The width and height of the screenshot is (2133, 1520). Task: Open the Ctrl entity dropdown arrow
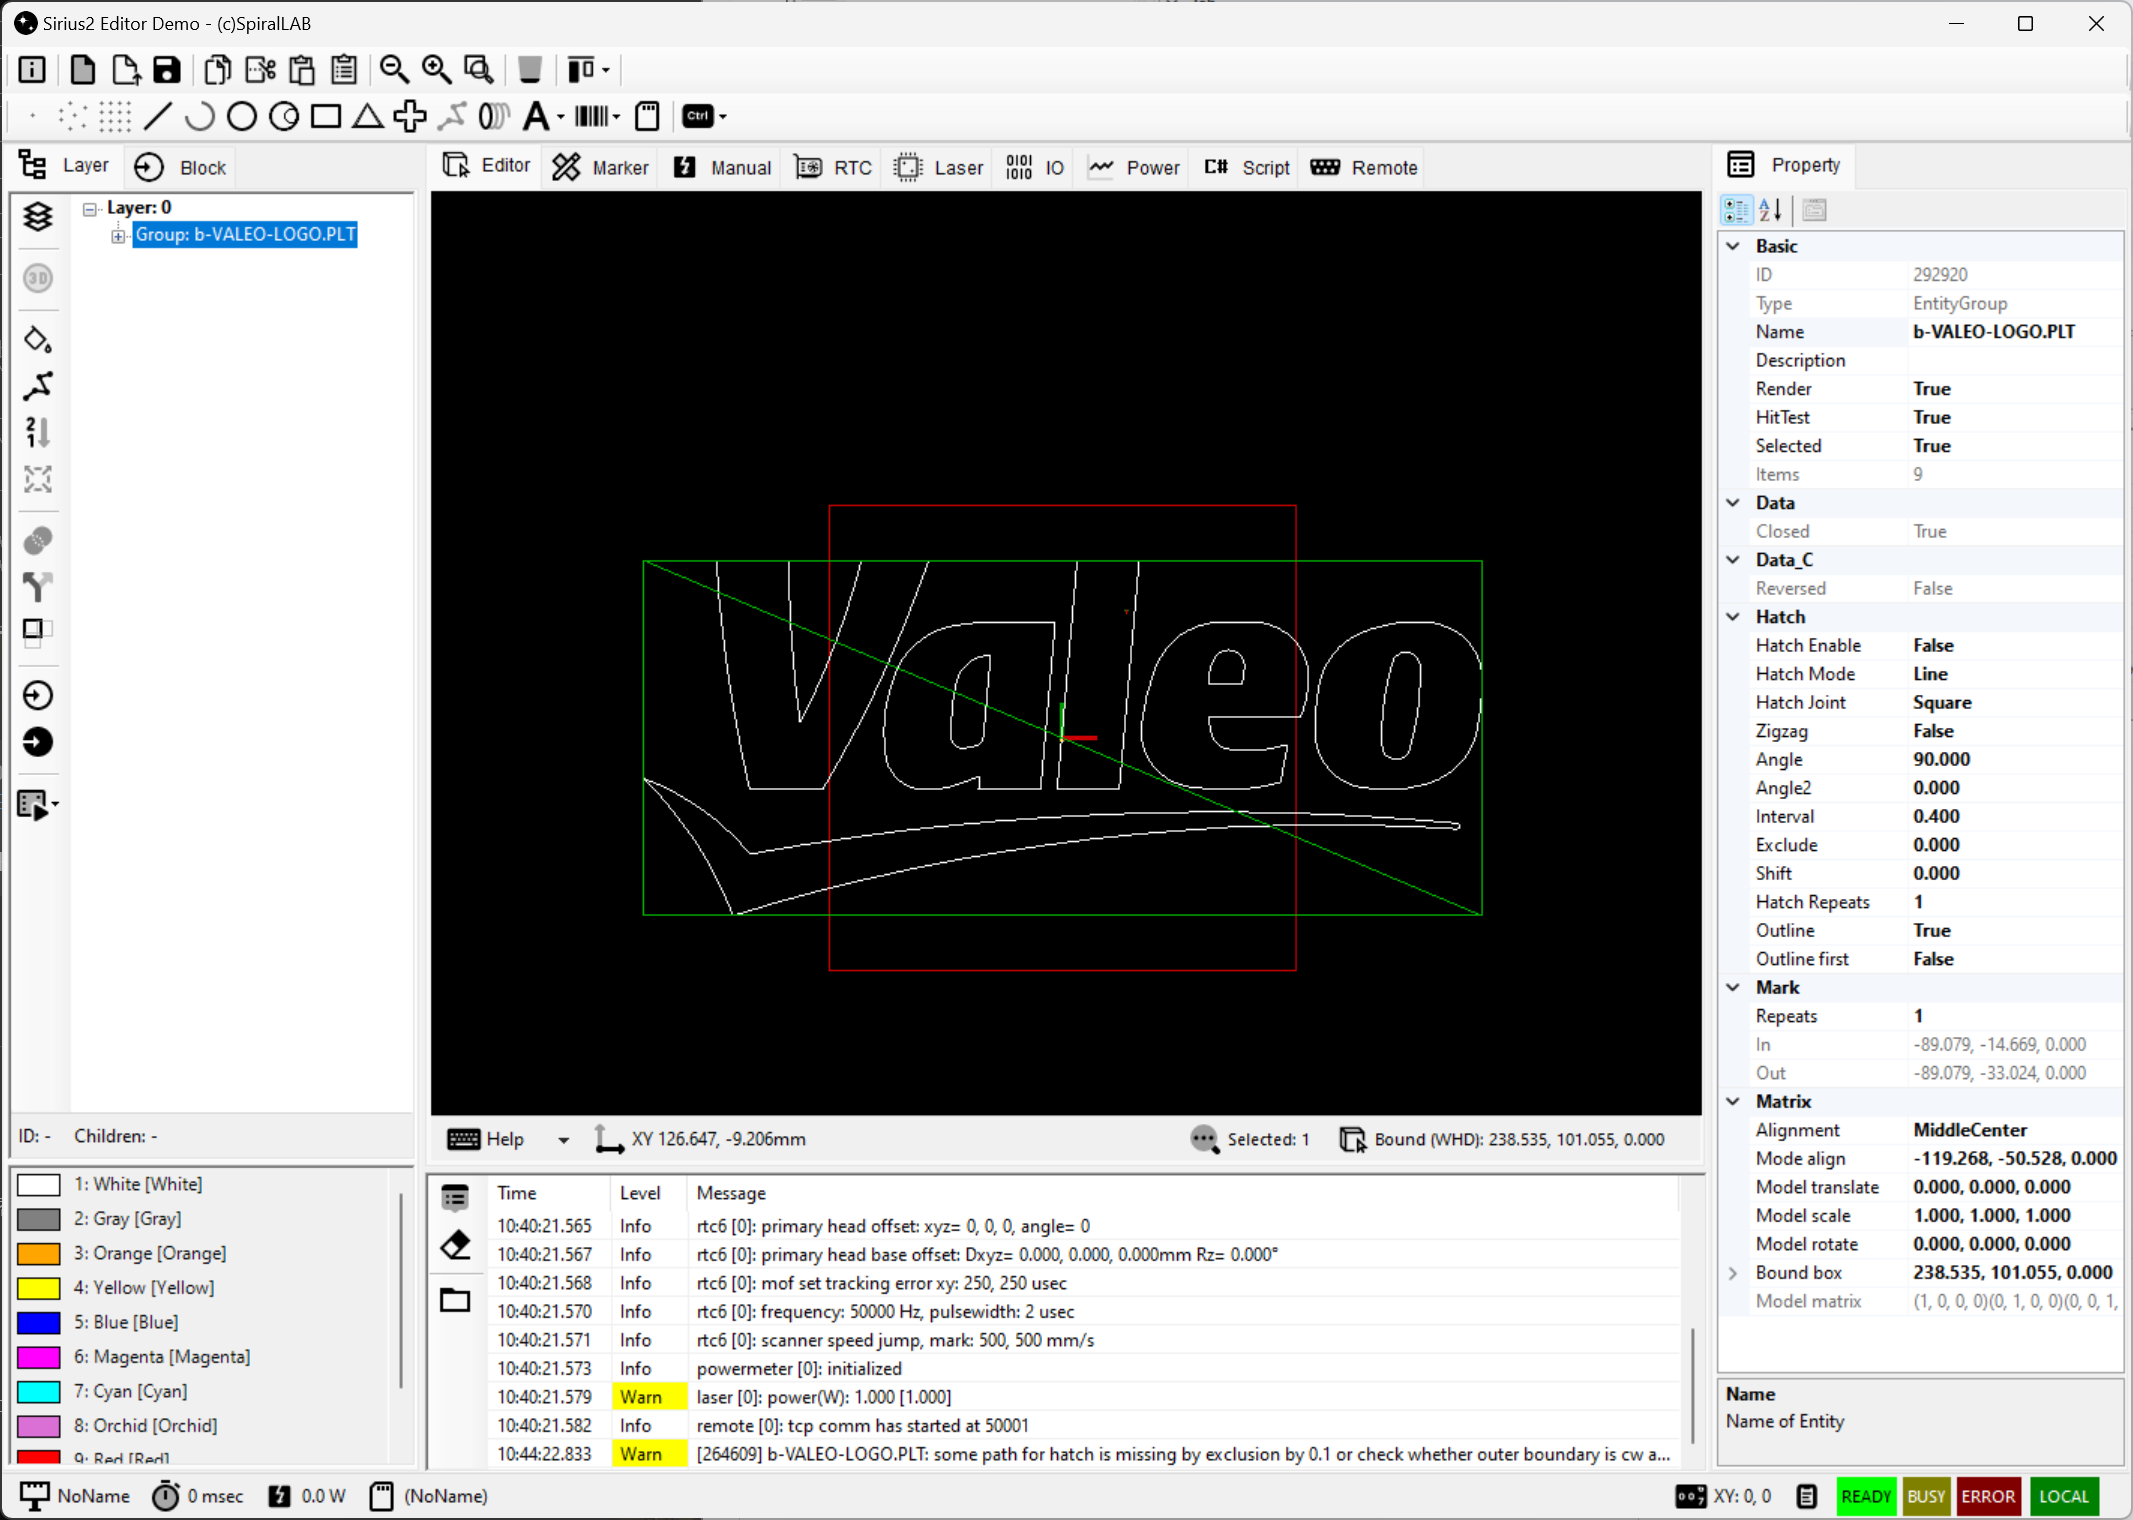coord(722,117)
